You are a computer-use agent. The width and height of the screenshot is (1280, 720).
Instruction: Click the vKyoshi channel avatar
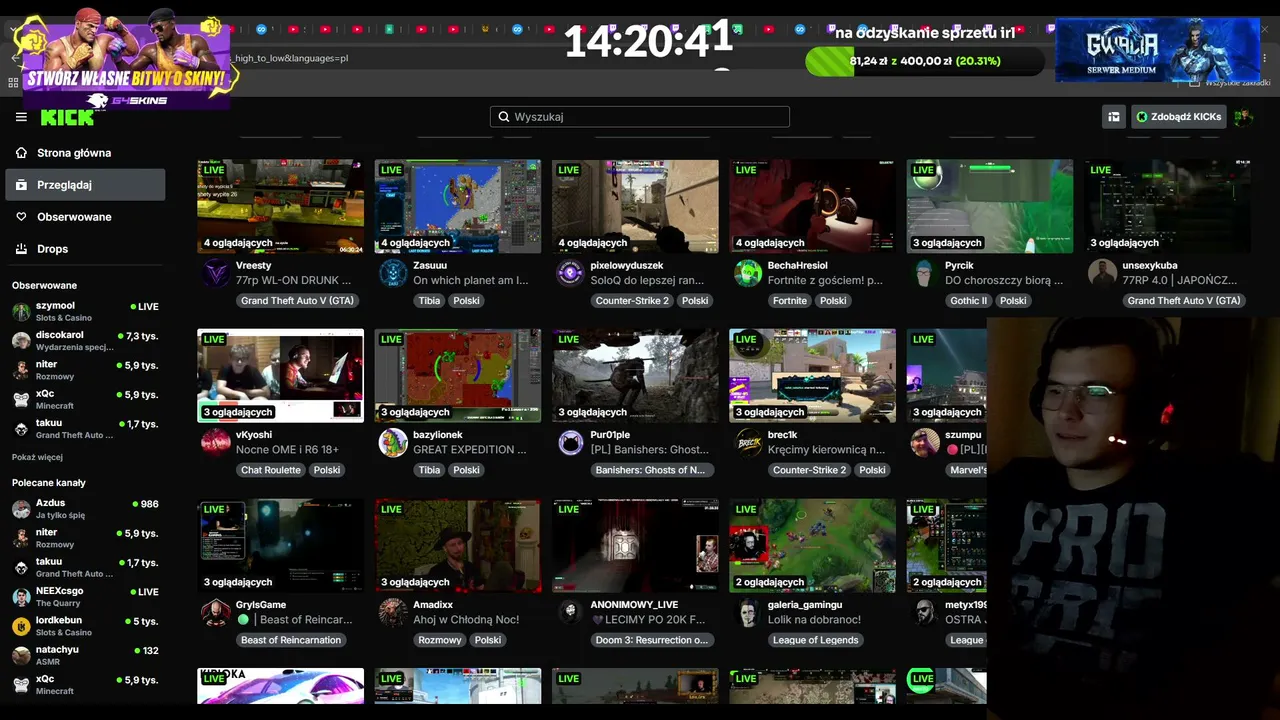(215, 442)
